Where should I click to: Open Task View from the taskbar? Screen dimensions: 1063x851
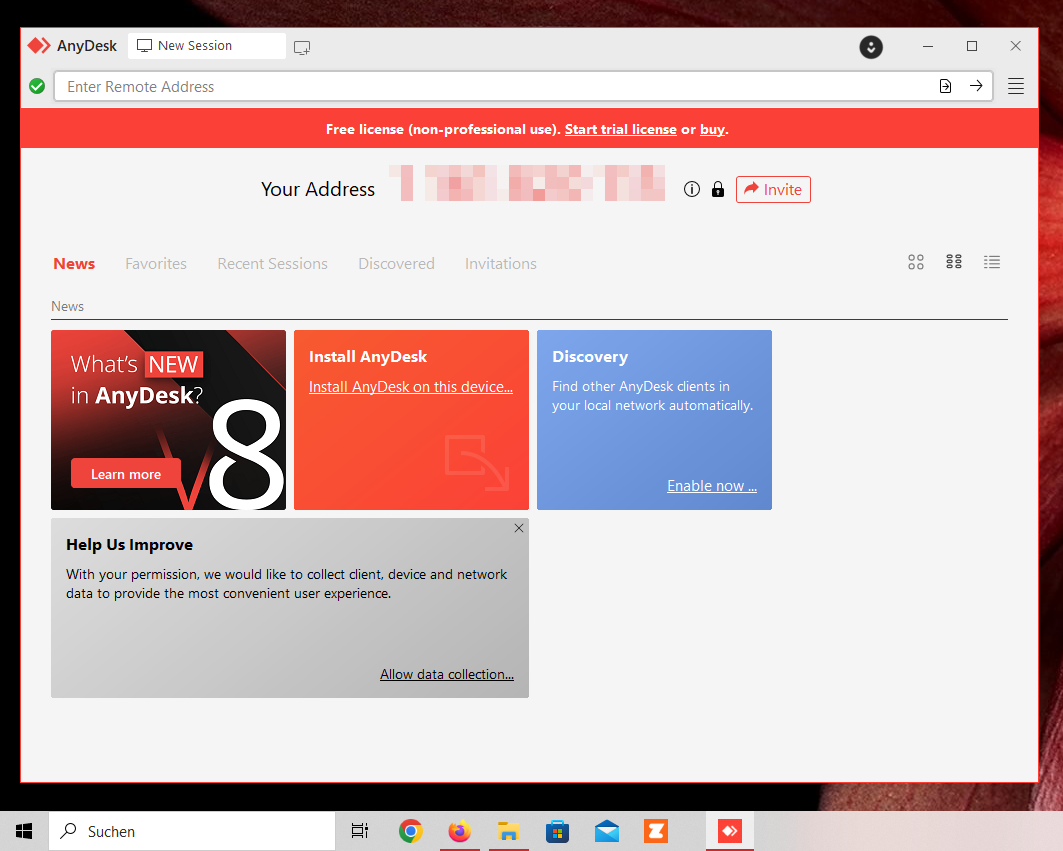tap(359, 831)
